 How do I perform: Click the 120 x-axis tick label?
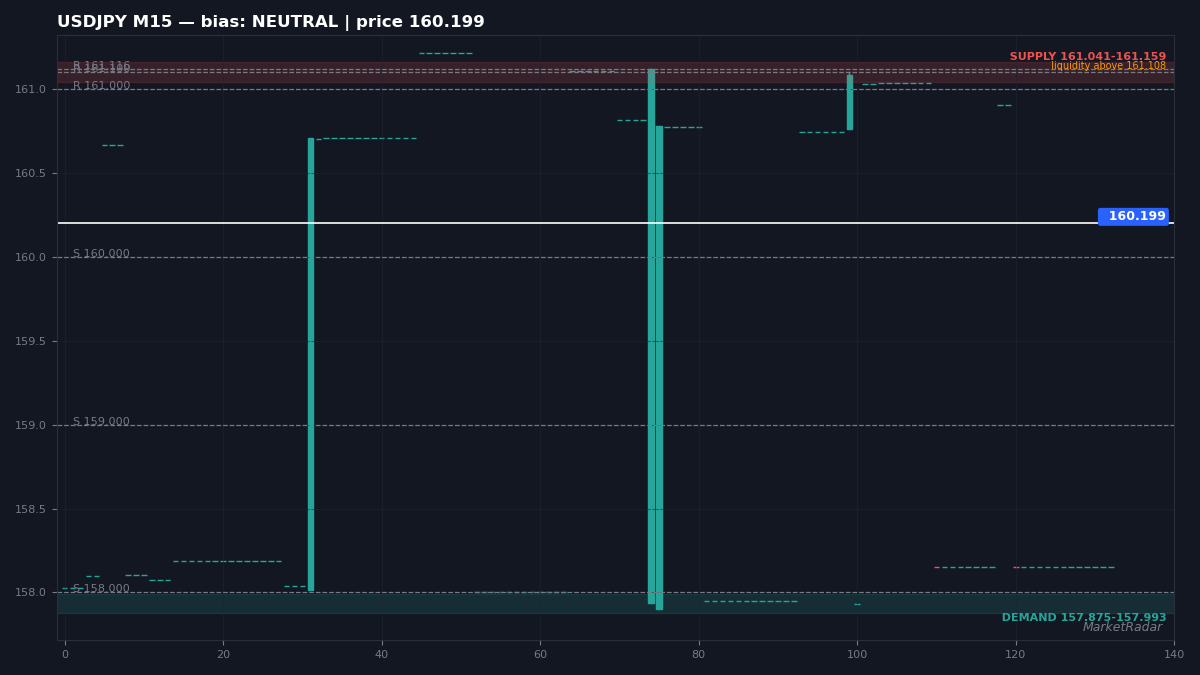tap(1016, 655)
